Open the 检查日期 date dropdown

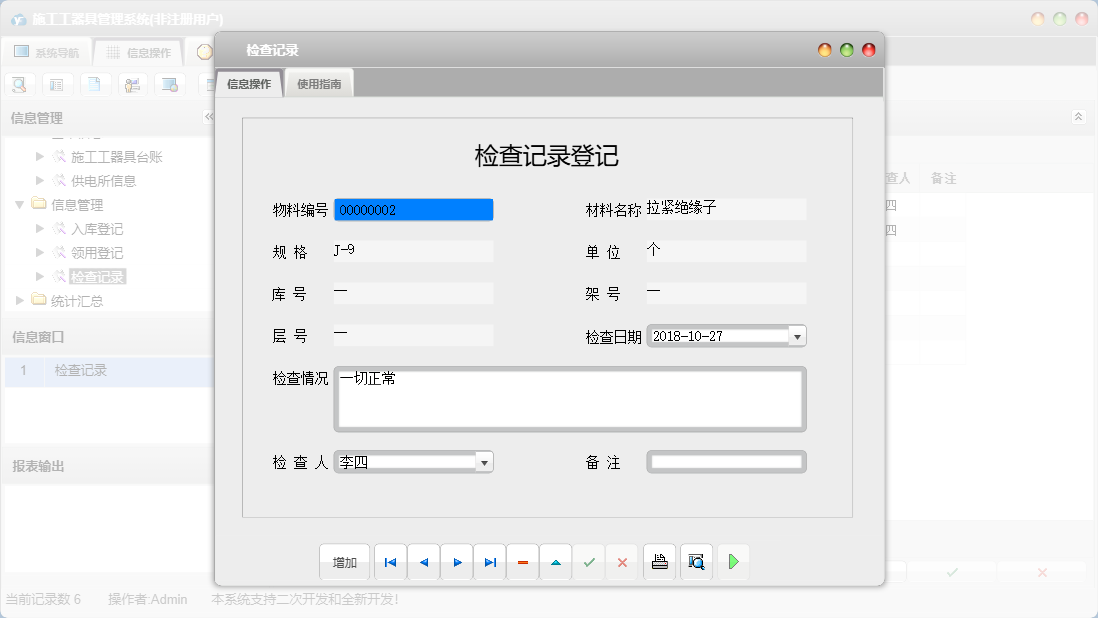click(797, 335)
